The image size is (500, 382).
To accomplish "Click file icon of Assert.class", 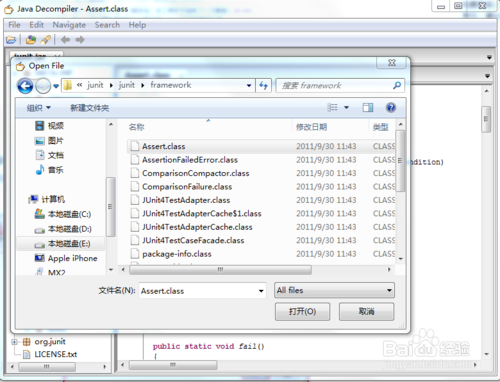I will pyautogui.click(x=135, y=146).
